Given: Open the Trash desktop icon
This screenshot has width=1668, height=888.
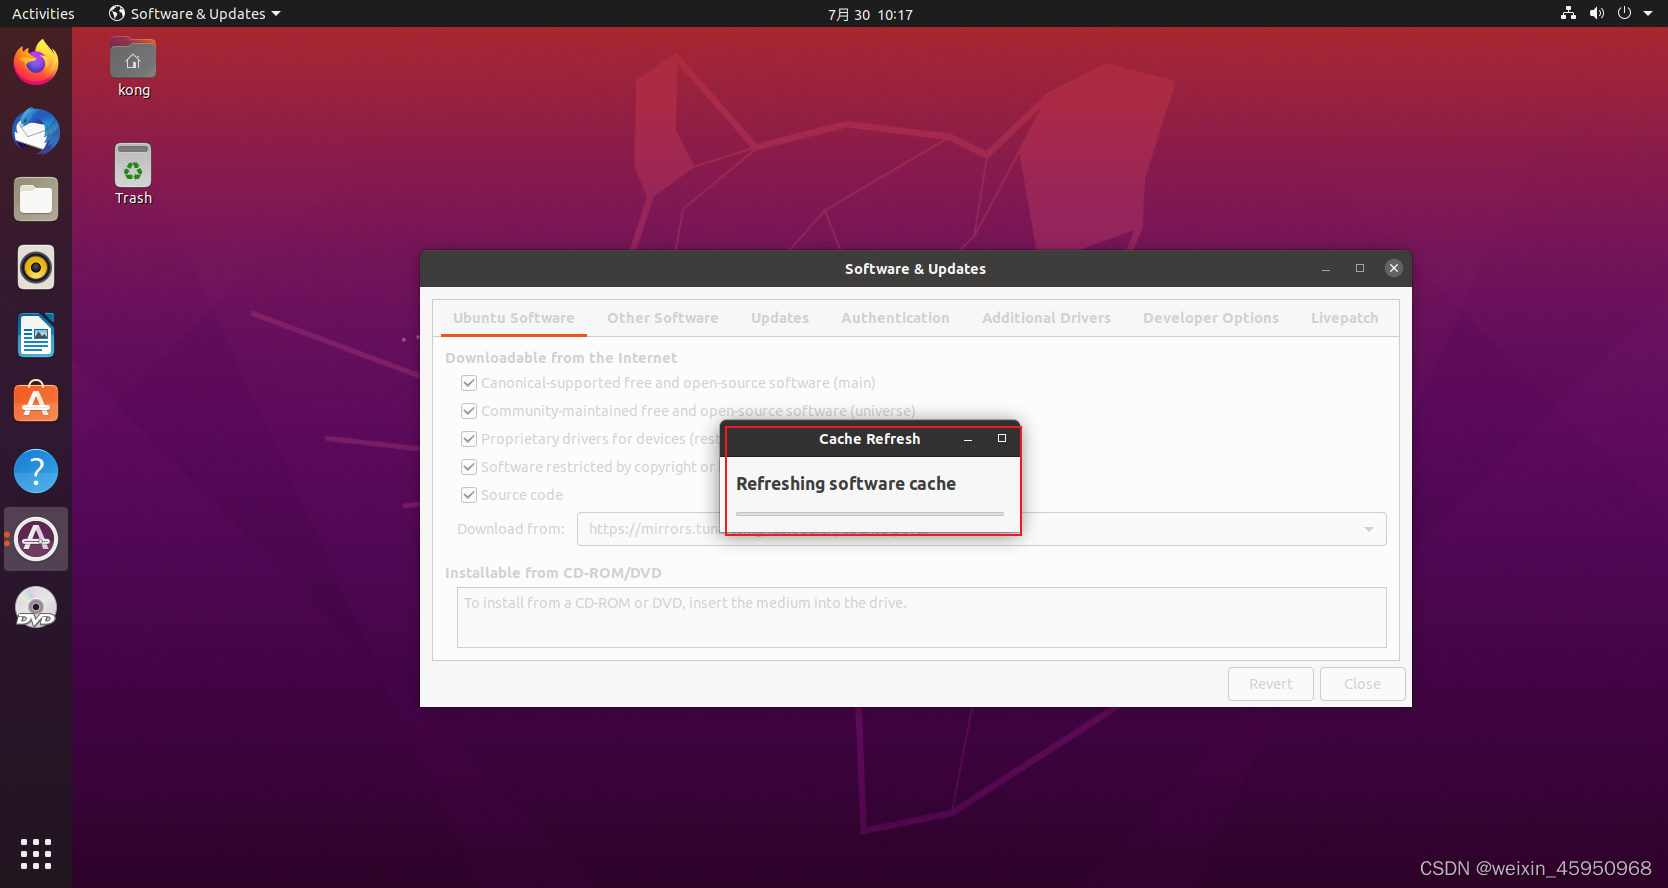Looking at the screenshot, I should (x=133, y=175).
